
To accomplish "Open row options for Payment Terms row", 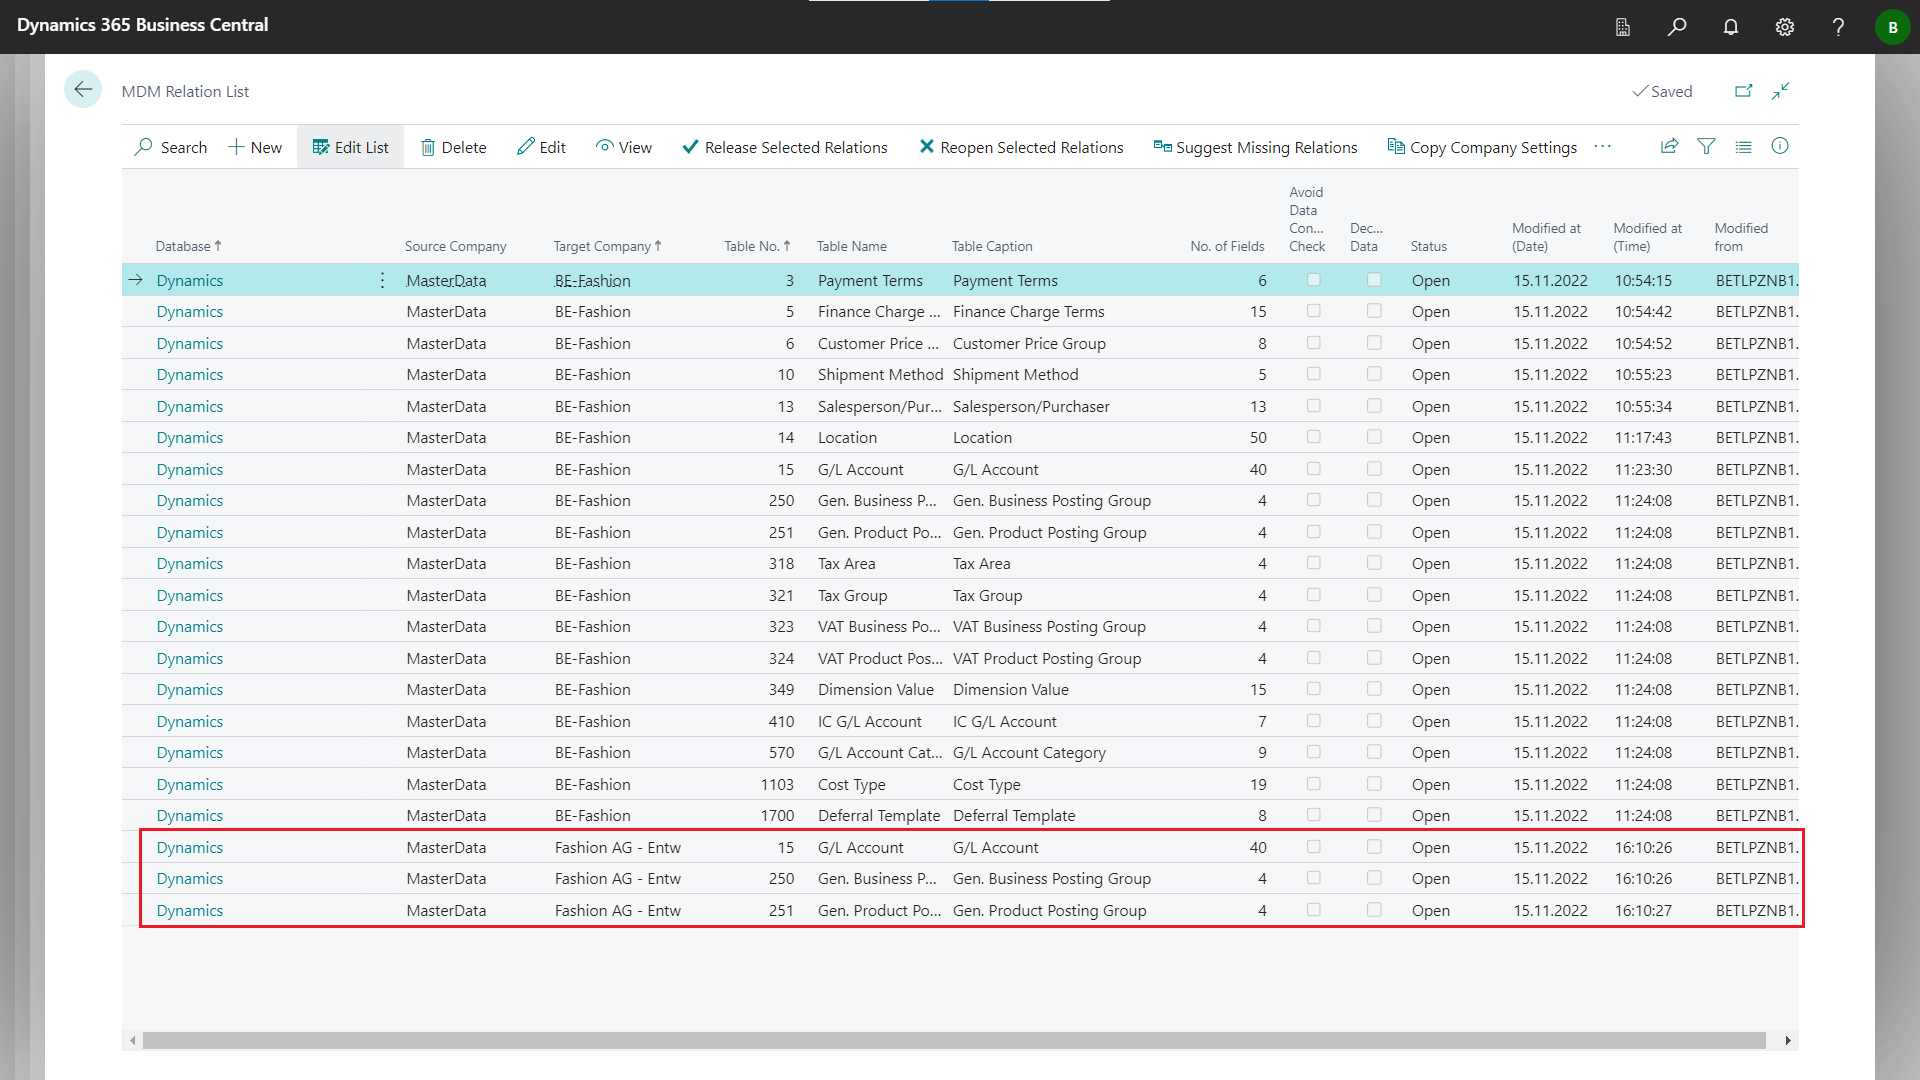I will pyautogui.click(x=382, y=281).
